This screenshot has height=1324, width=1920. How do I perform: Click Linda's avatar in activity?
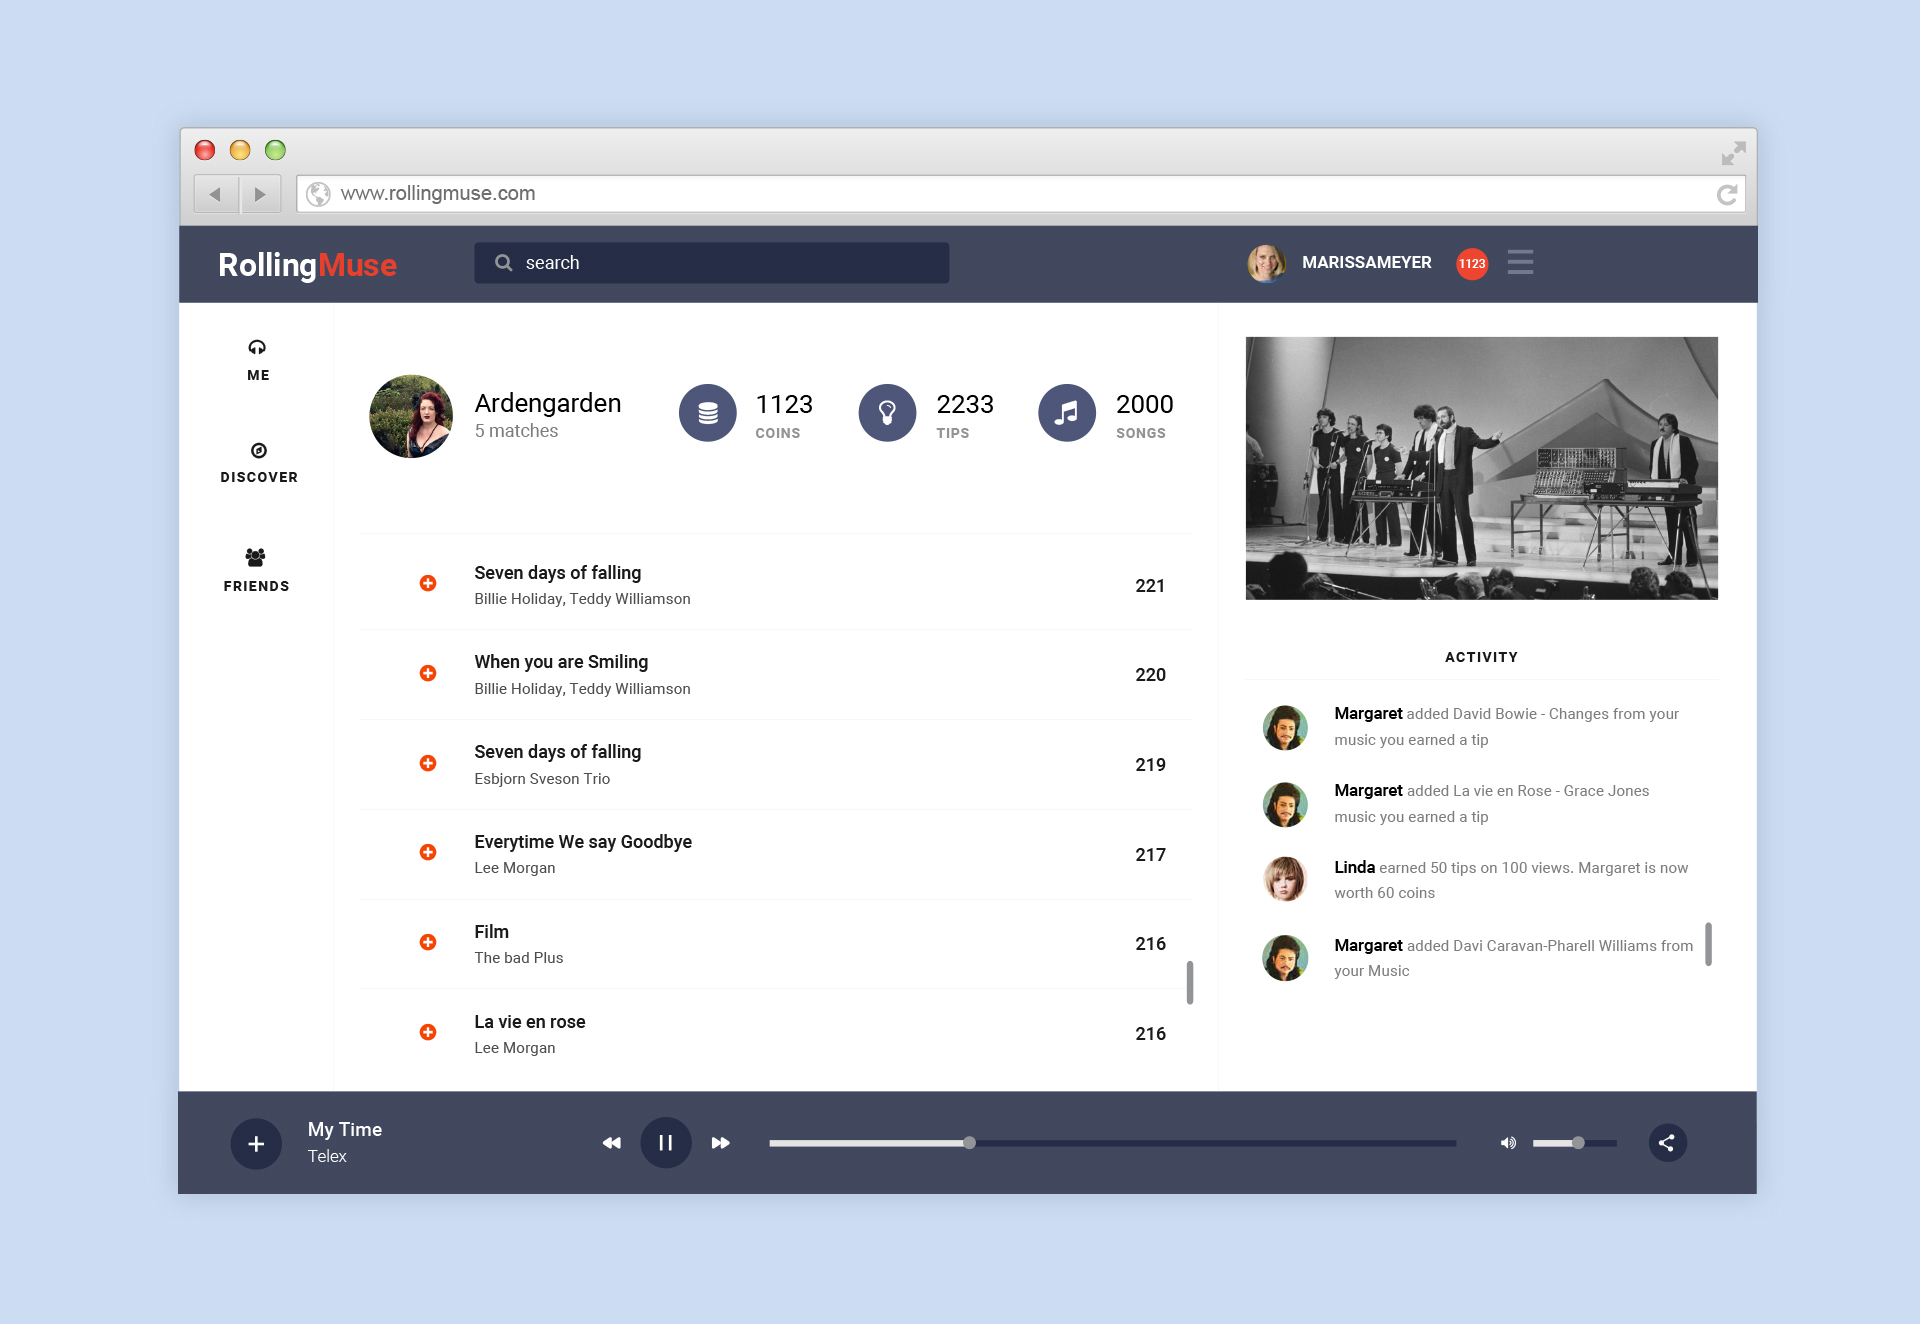click(1285, 879)
